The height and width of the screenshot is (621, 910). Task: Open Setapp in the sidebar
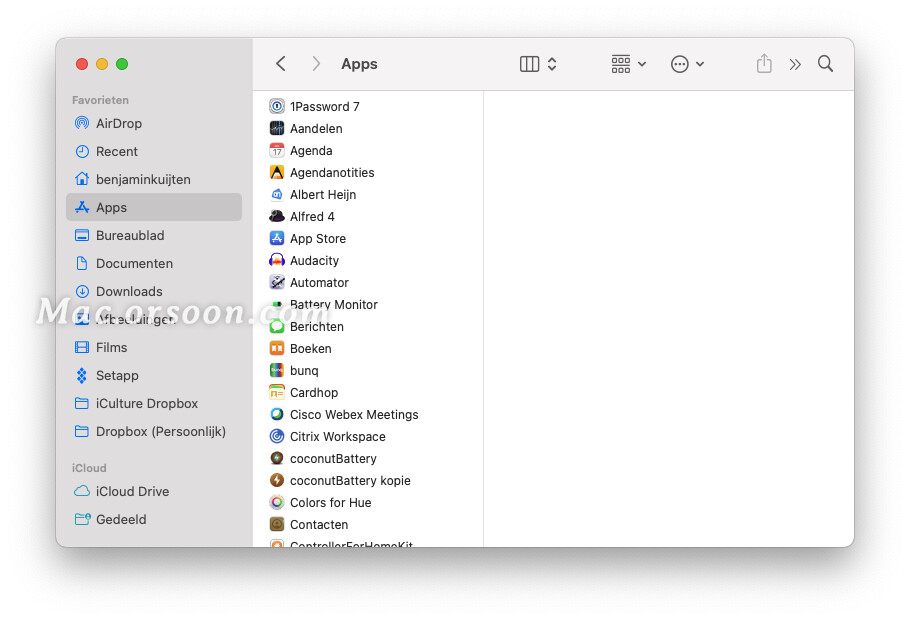[154, 376]
